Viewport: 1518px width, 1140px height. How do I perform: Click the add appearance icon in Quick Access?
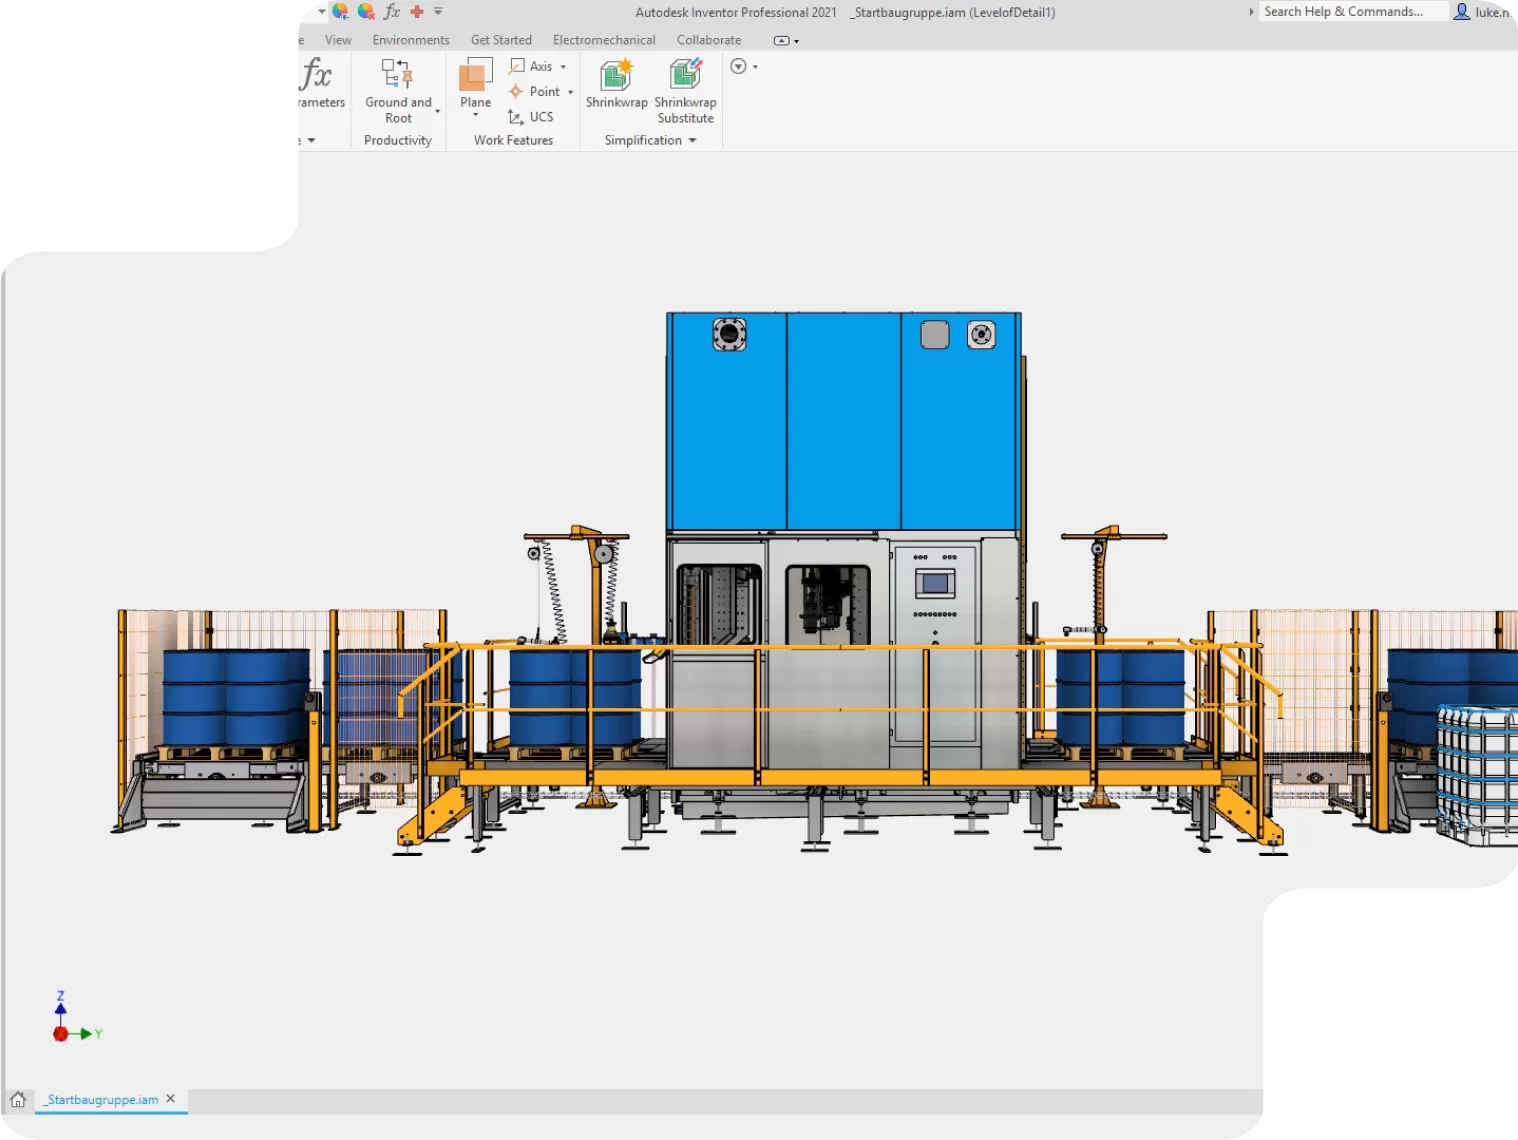[x=339, y=11]
